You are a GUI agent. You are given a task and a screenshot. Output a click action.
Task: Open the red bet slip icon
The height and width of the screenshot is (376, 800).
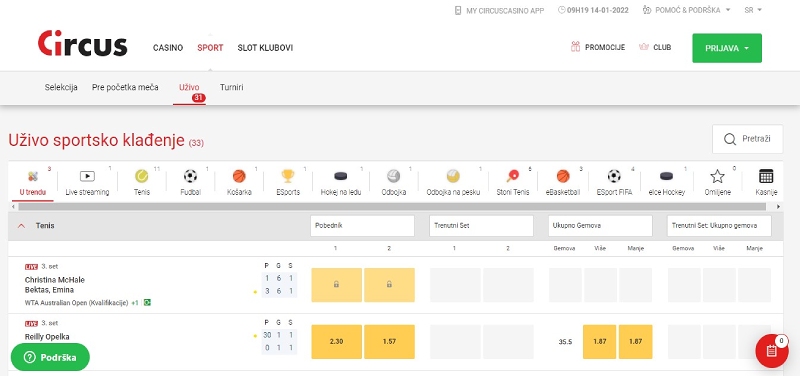(771, 351)
